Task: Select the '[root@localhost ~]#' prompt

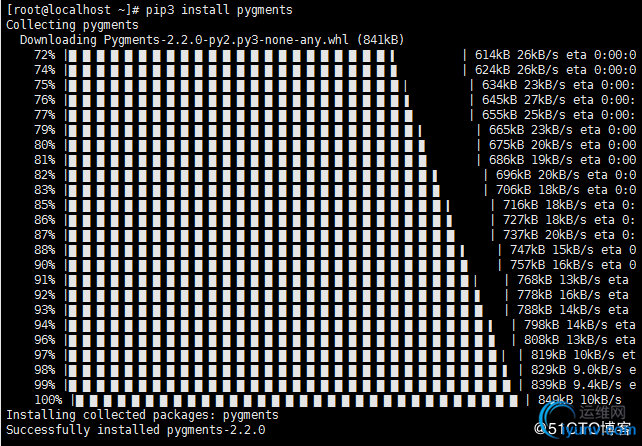Action: (73, 10)
